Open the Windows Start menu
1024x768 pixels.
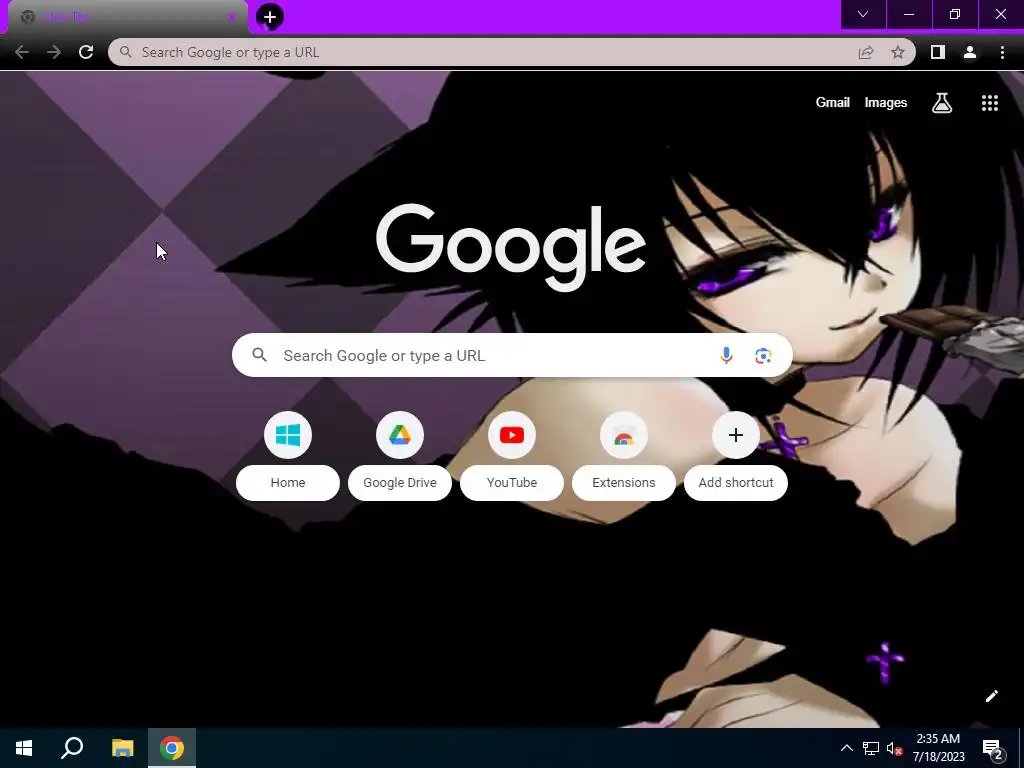click(24, 748)
